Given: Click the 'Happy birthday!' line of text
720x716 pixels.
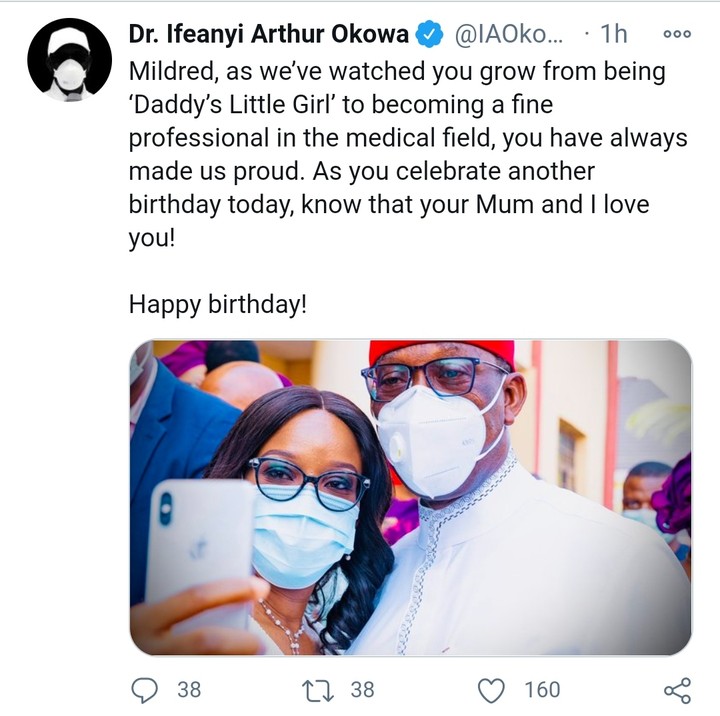Looking at the screenshot, I should tap(217, 305).
